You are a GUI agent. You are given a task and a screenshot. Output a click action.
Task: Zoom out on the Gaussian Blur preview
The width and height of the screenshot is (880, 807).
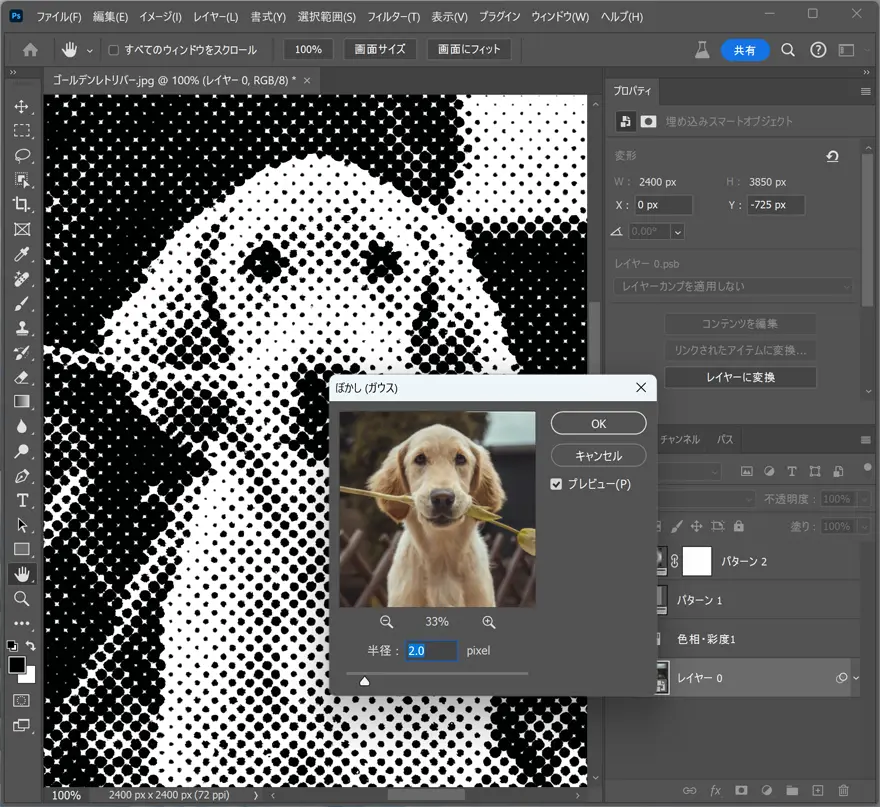386,622
